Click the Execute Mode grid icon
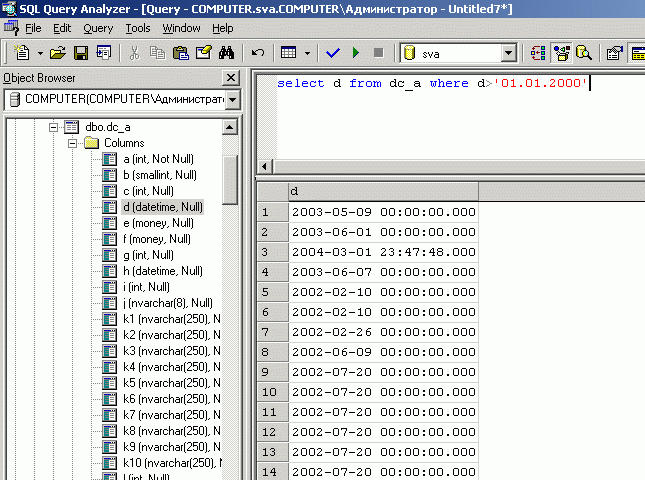The width and height of the screenshot is (645, 480). coord(288,53)
